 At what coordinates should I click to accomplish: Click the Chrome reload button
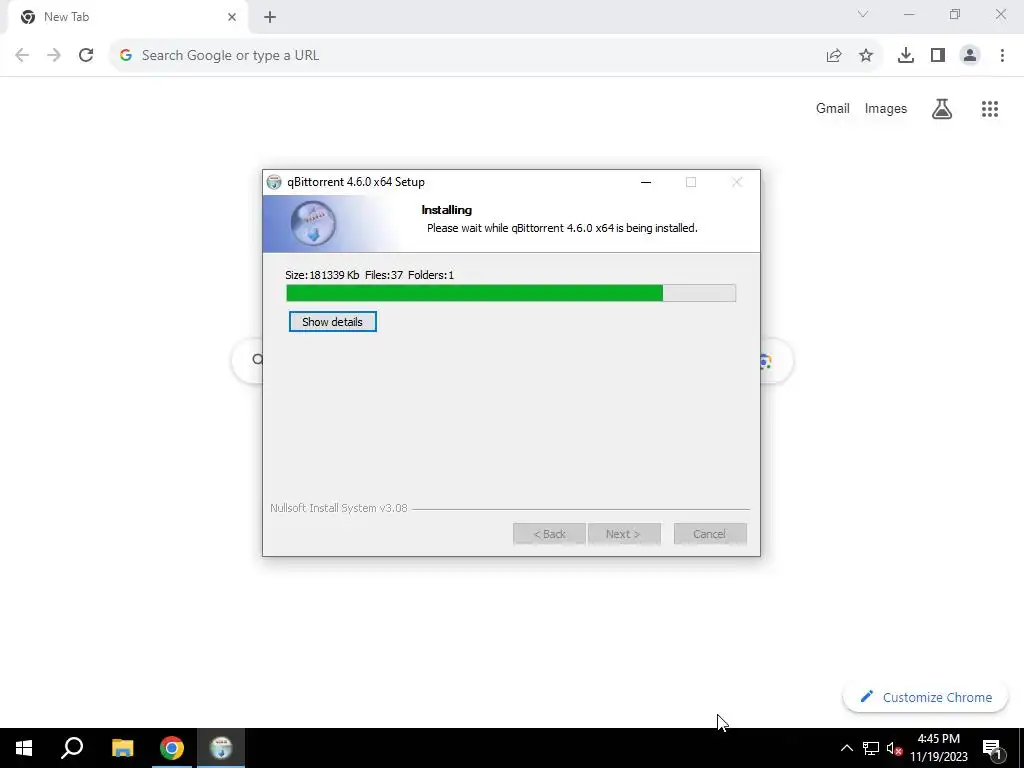(x=86, y=56)
